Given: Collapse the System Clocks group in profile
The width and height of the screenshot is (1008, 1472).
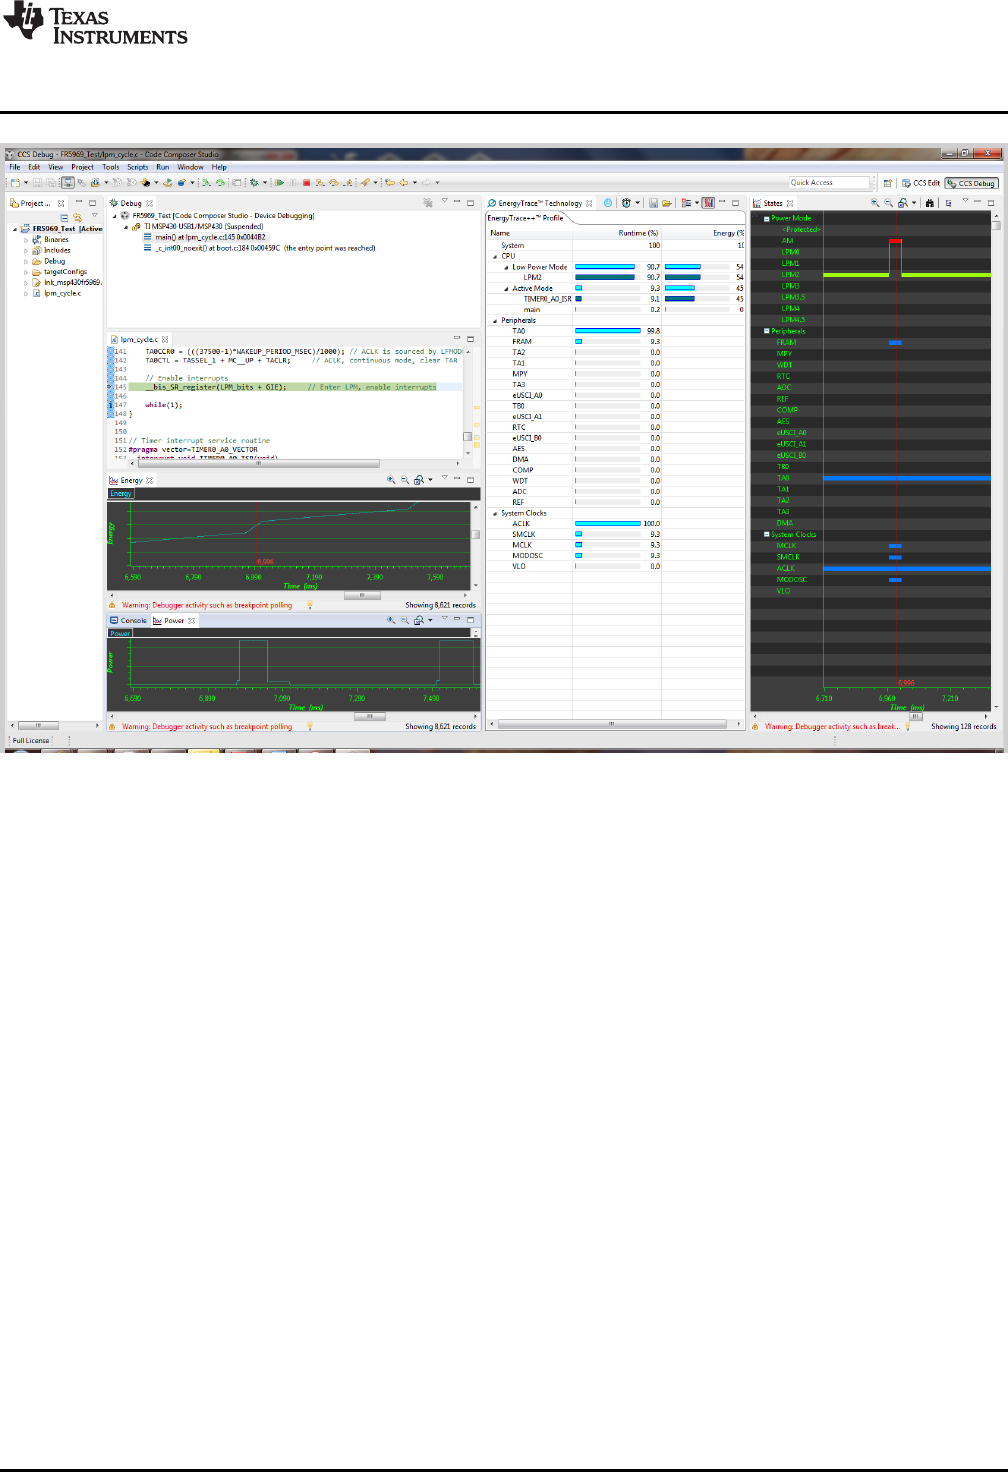Looking at the screenshot, I should (495, 513).
